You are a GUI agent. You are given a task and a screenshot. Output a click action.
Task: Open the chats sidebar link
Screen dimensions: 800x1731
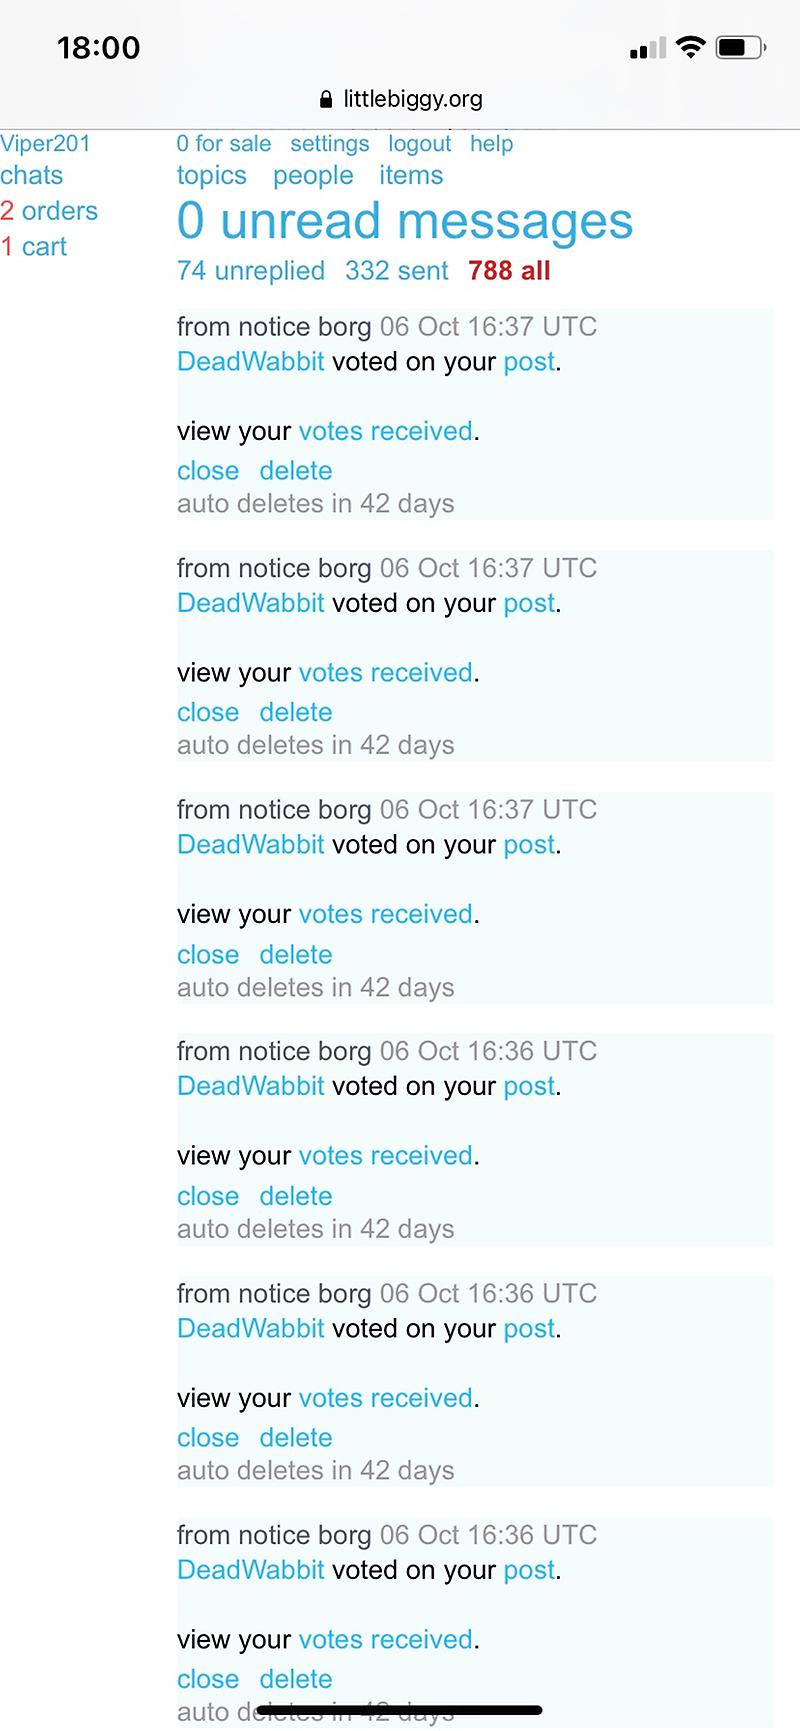click(x=32, y=176)
